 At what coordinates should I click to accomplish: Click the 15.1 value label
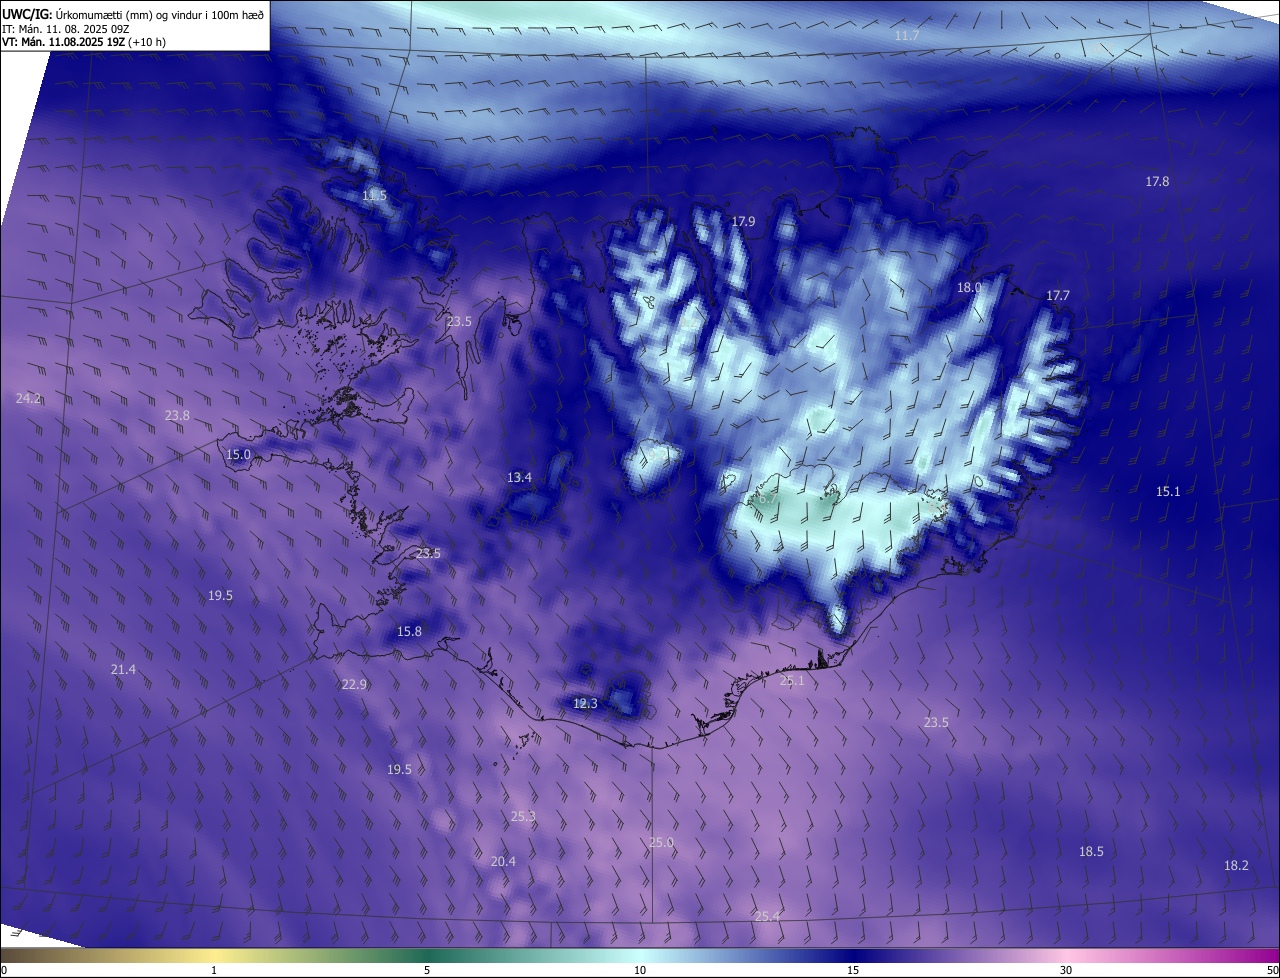coord(1168,491)
